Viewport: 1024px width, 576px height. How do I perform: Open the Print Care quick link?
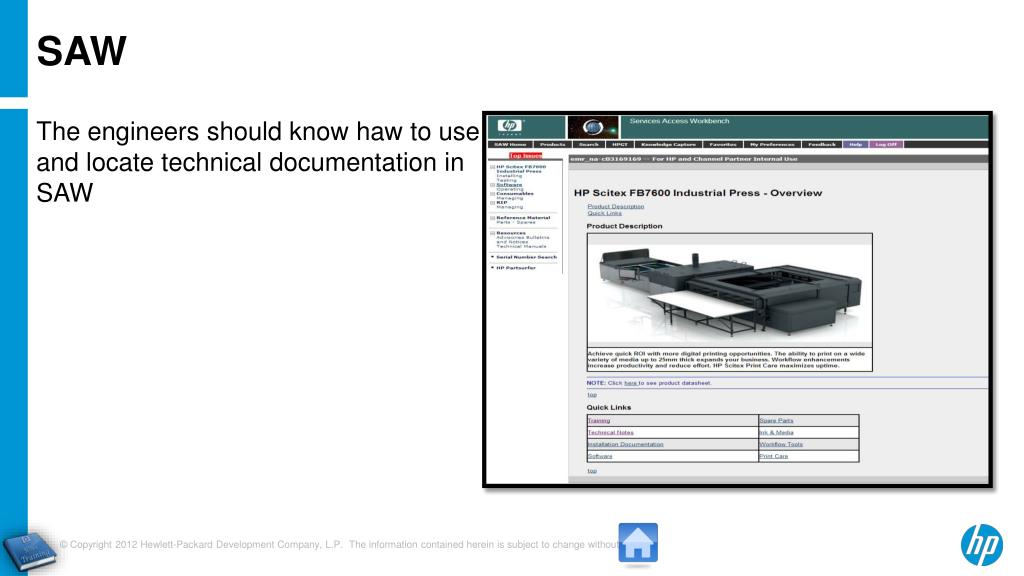(x=774, y=456)
